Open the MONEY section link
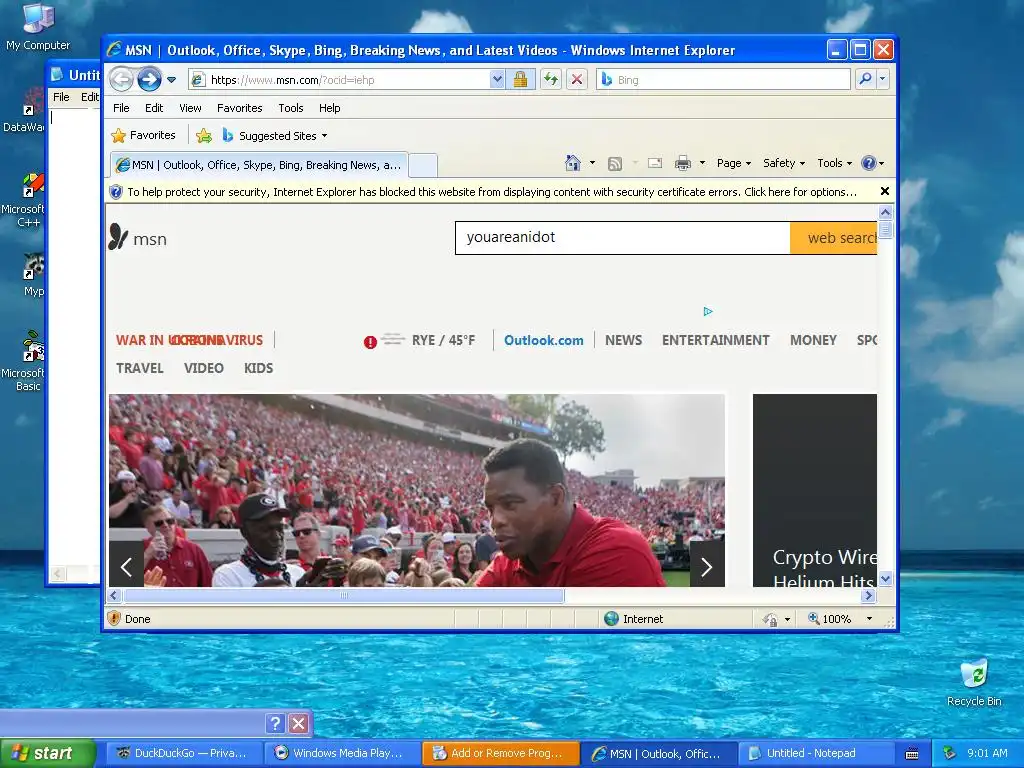Viewport: 1024px width, 768px height. coord(813,340)
